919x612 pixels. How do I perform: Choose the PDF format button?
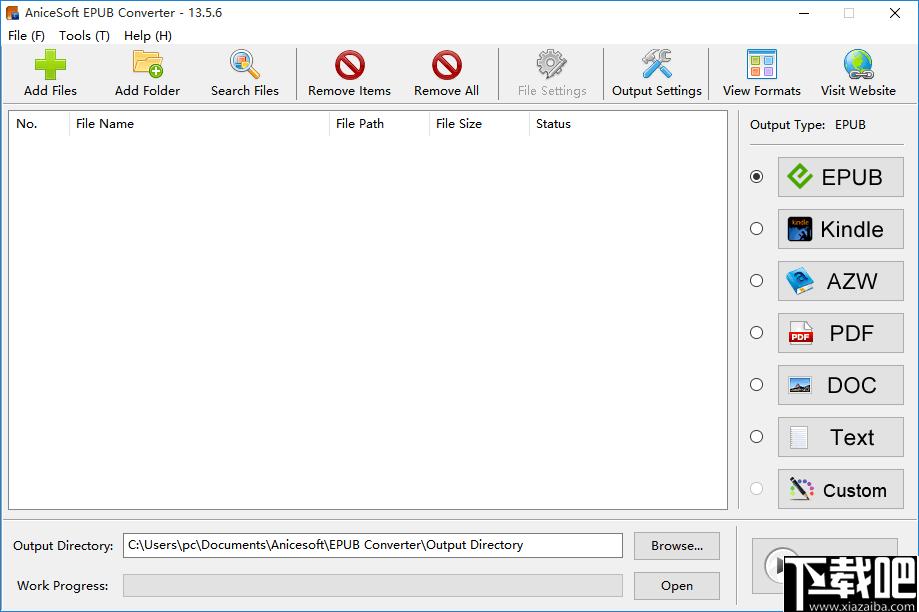[840, 333]
